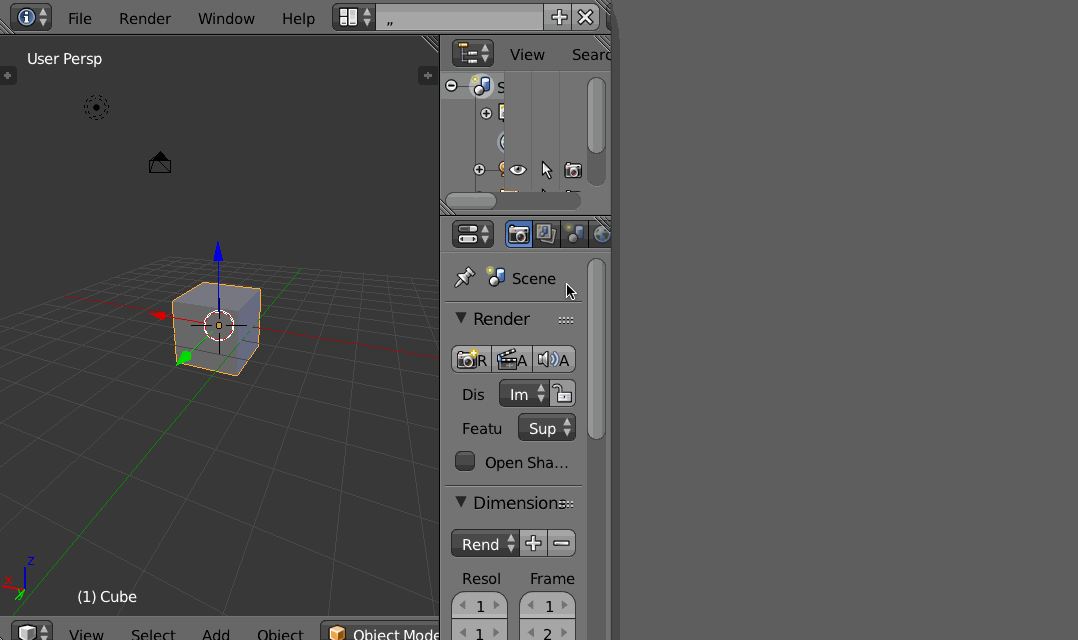
Task: Open the Scene properties tab
Action: coord(574,233)
